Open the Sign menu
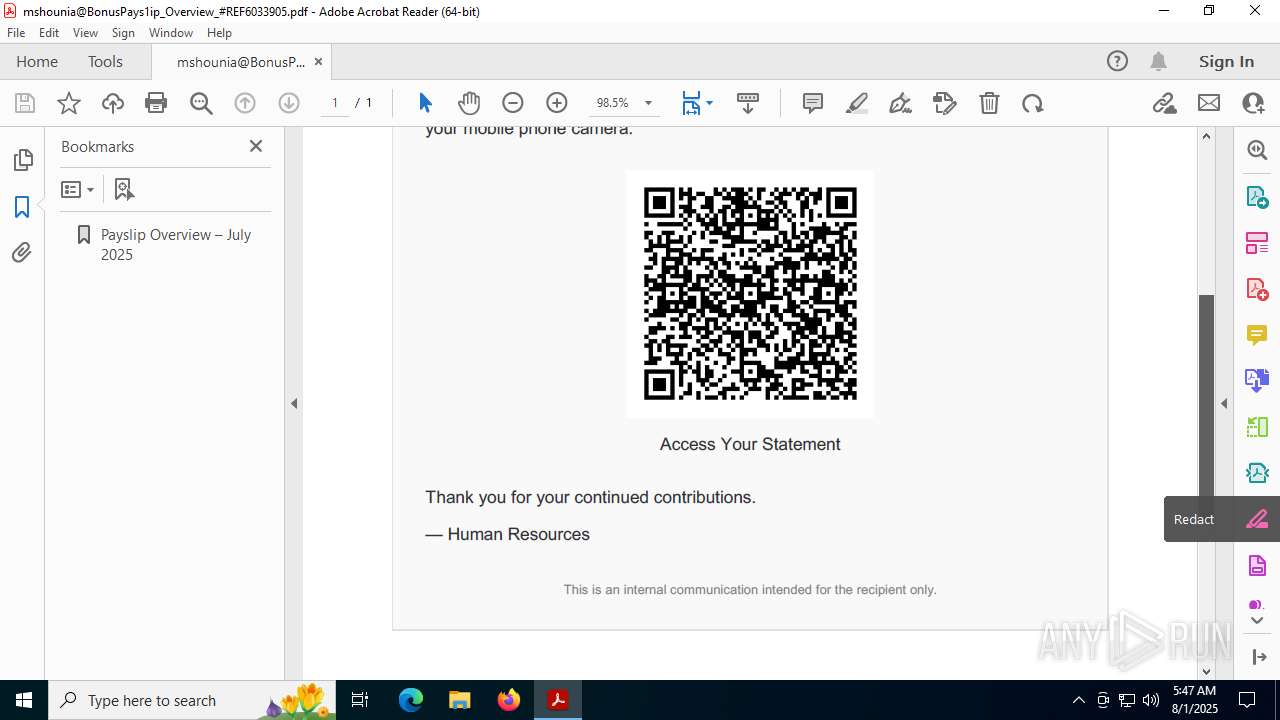 pos(123,32)
